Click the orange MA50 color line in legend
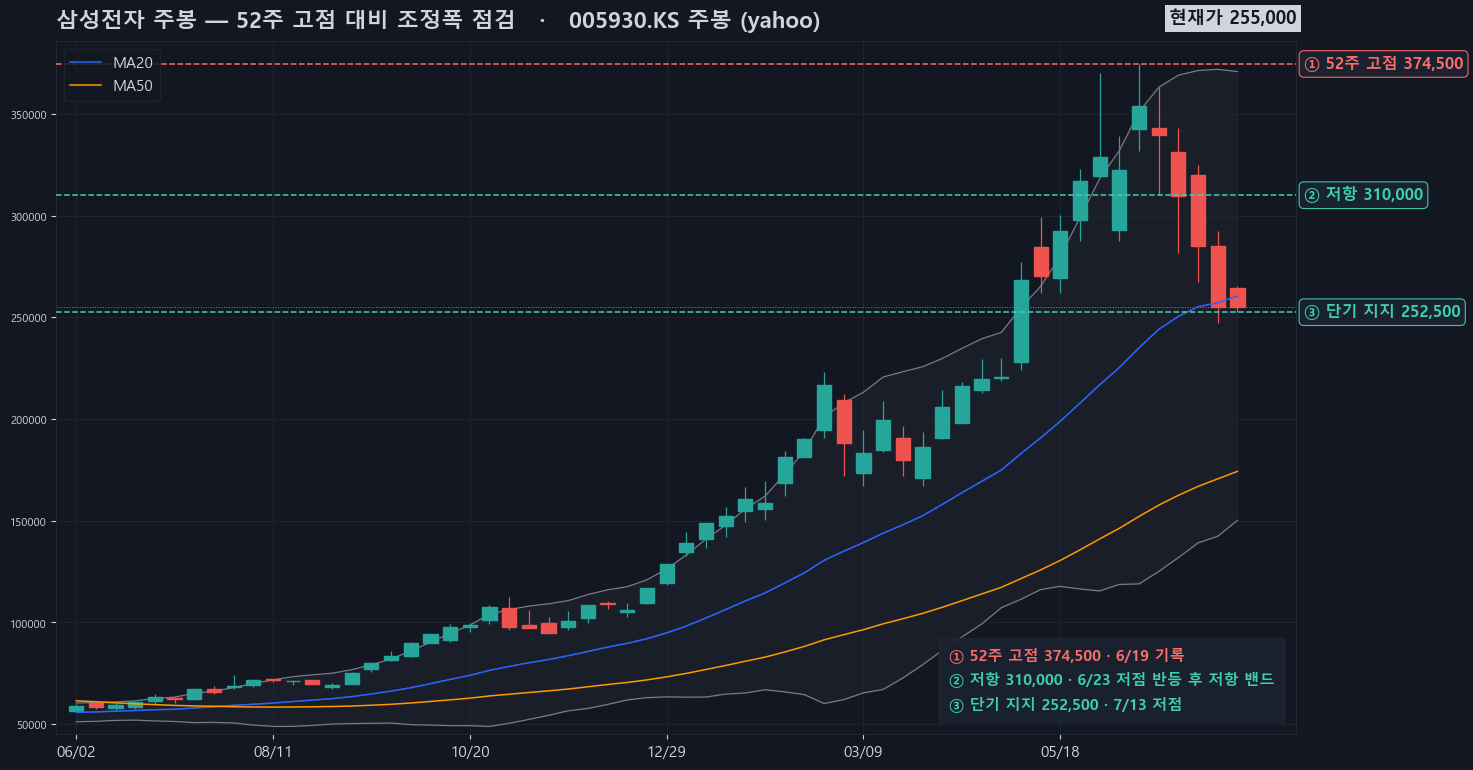This screenshot has width=1473, height=770. point(86,86)
